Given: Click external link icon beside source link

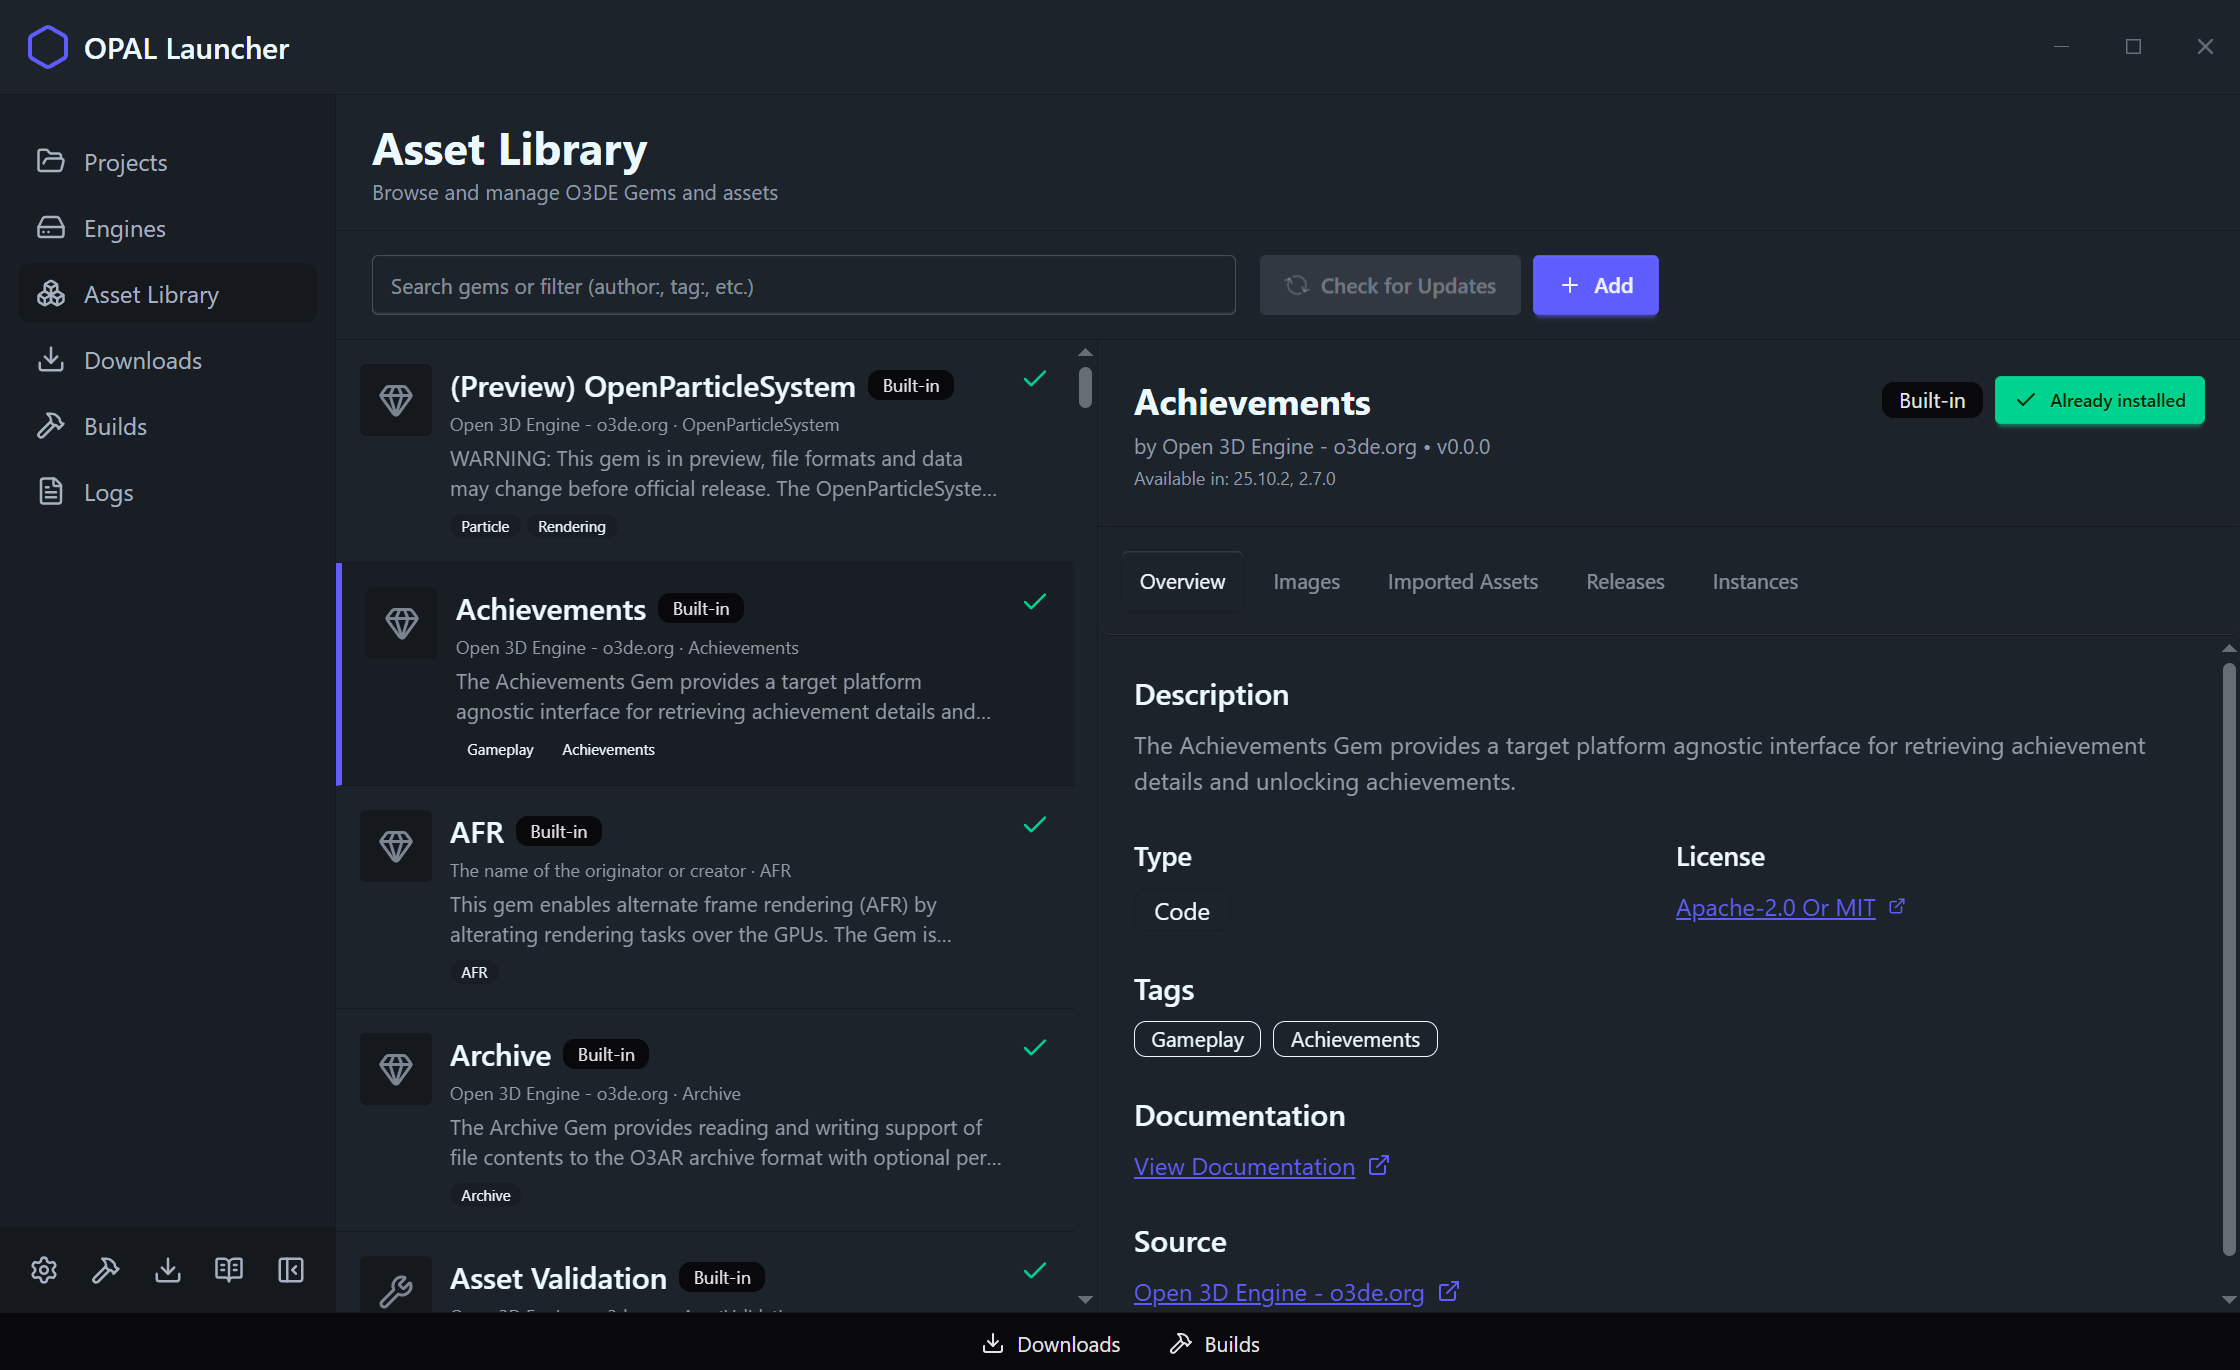Looking at the screenshot, I should point(1449,1291).
